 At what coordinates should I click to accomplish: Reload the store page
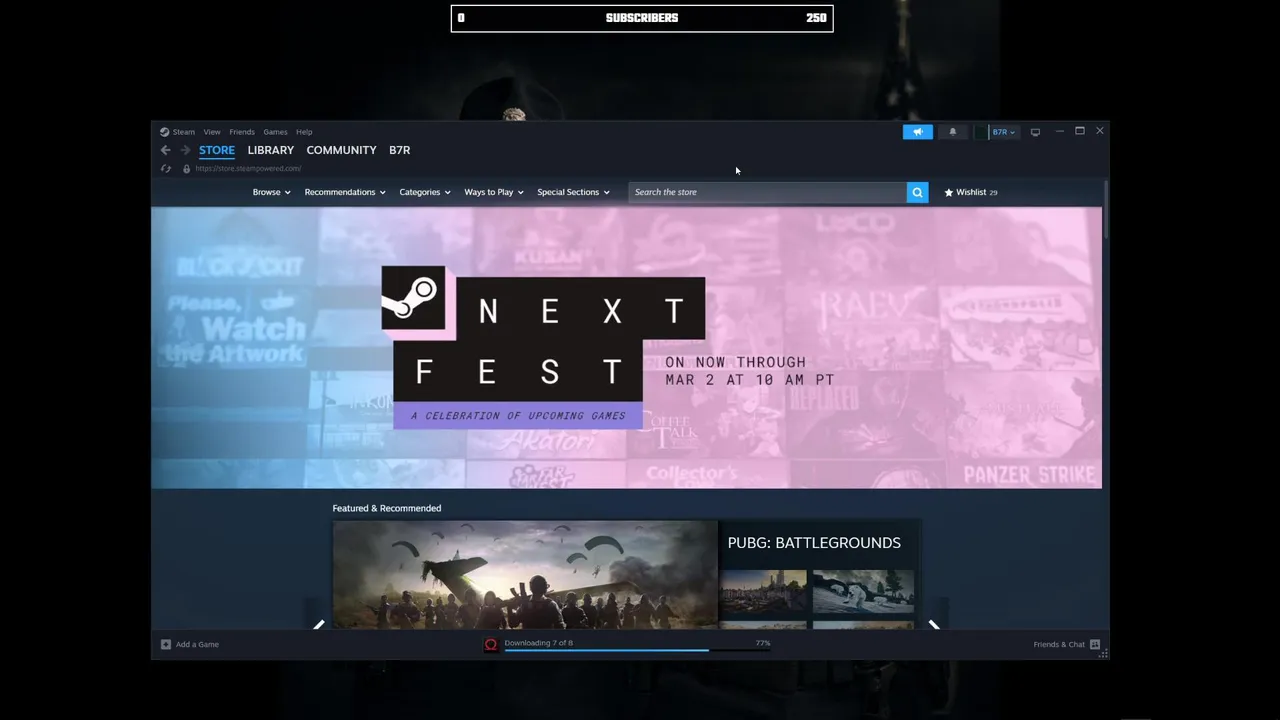[166, 169]
